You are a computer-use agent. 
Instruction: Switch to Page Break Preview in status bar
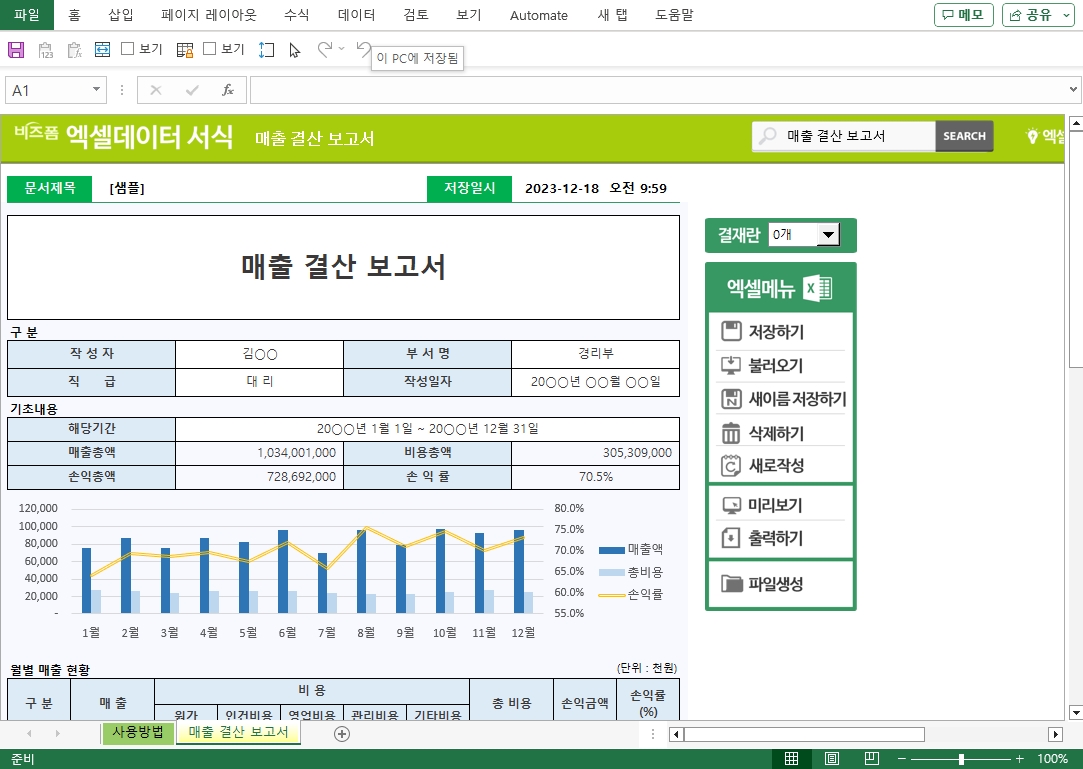click(871, 759)
